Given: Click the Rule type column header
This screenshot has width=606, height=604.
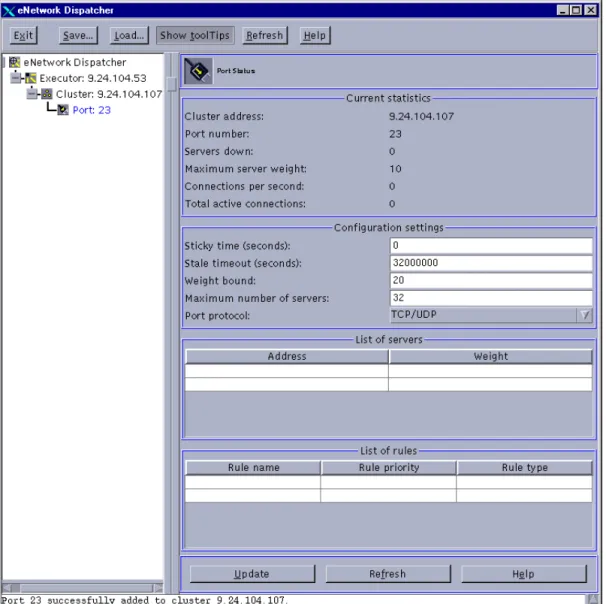Looking at the screenshot, I should [x=525, y=468].
